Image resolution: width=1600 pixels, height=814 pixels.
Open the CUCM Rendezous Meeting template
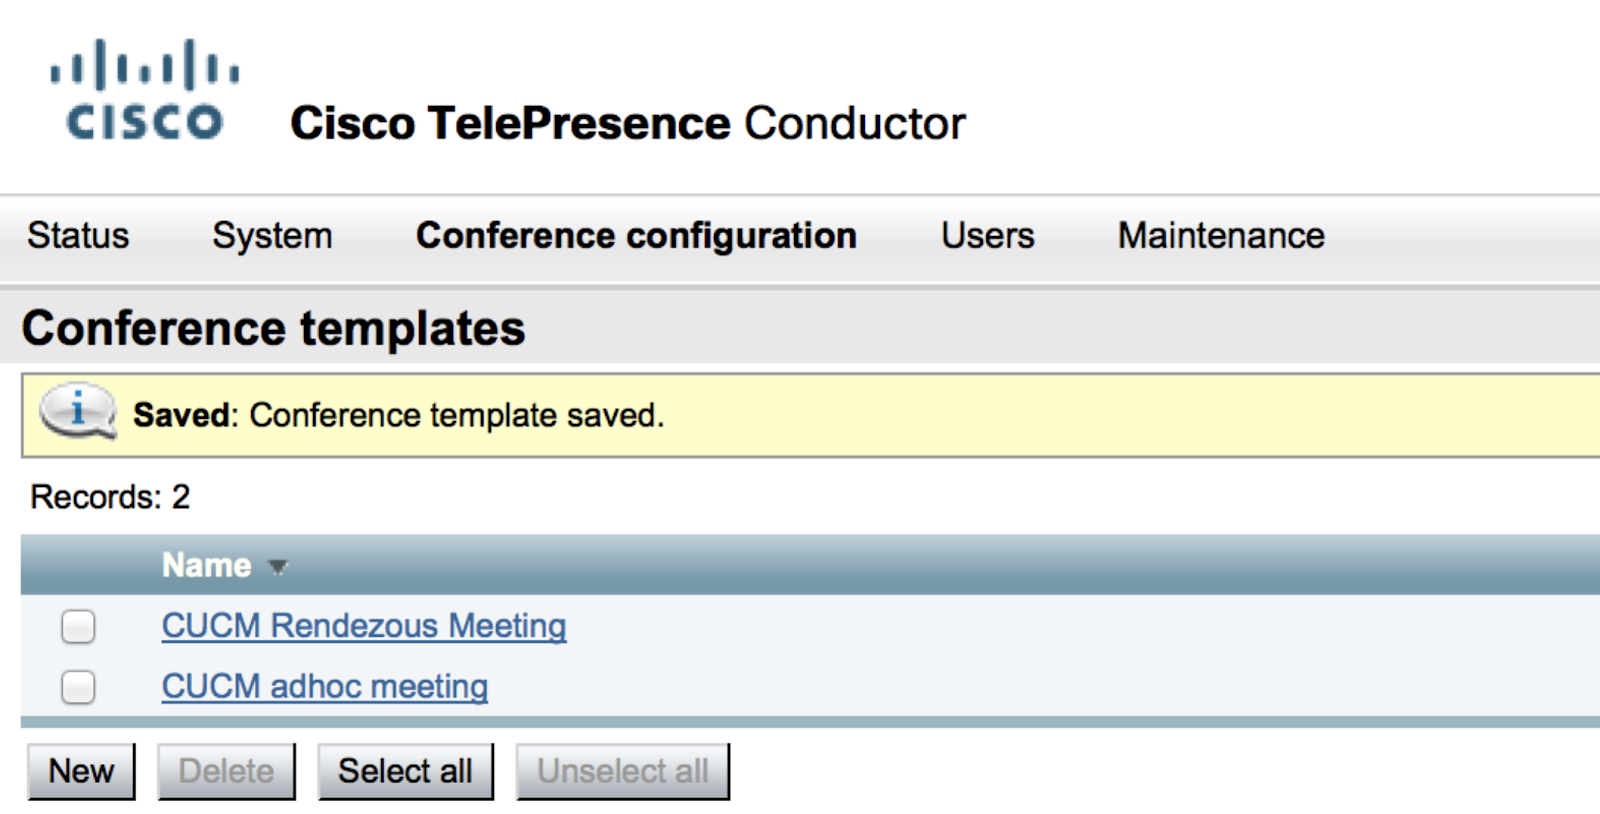(364, 626)
